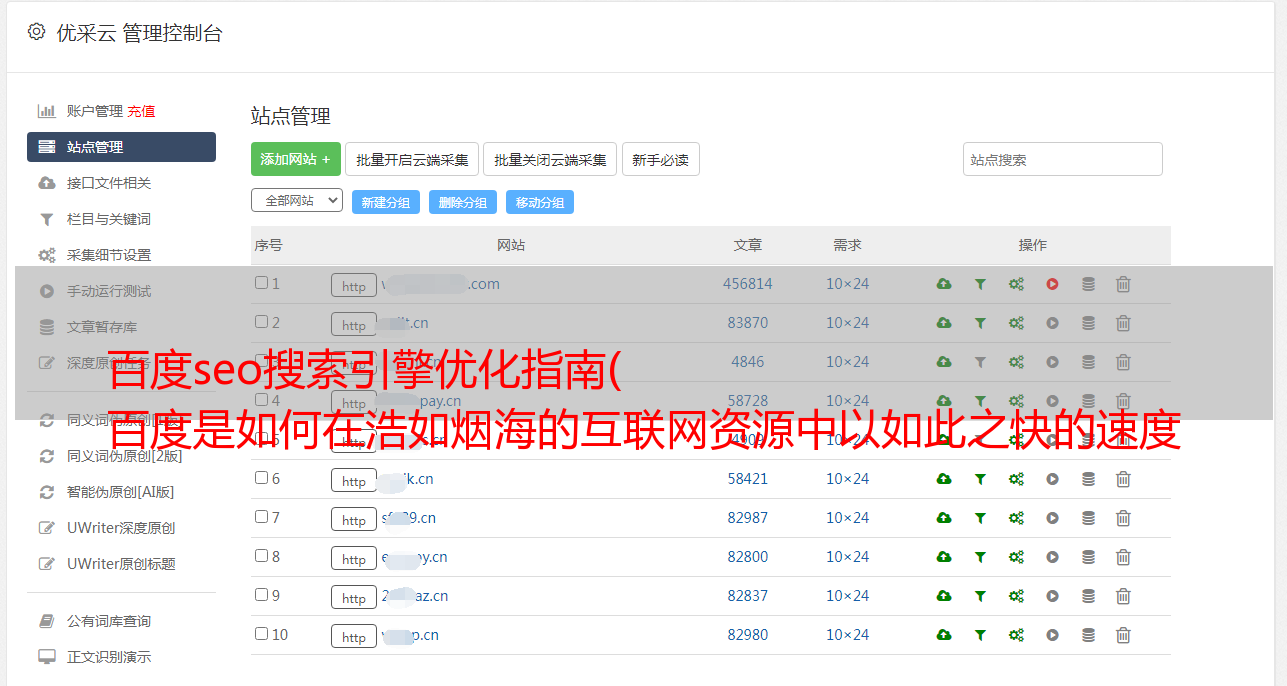The height and width of the screenshot is (686, 1287).
Task: Click the play icon in row 9
Action: coord(1052,596)
